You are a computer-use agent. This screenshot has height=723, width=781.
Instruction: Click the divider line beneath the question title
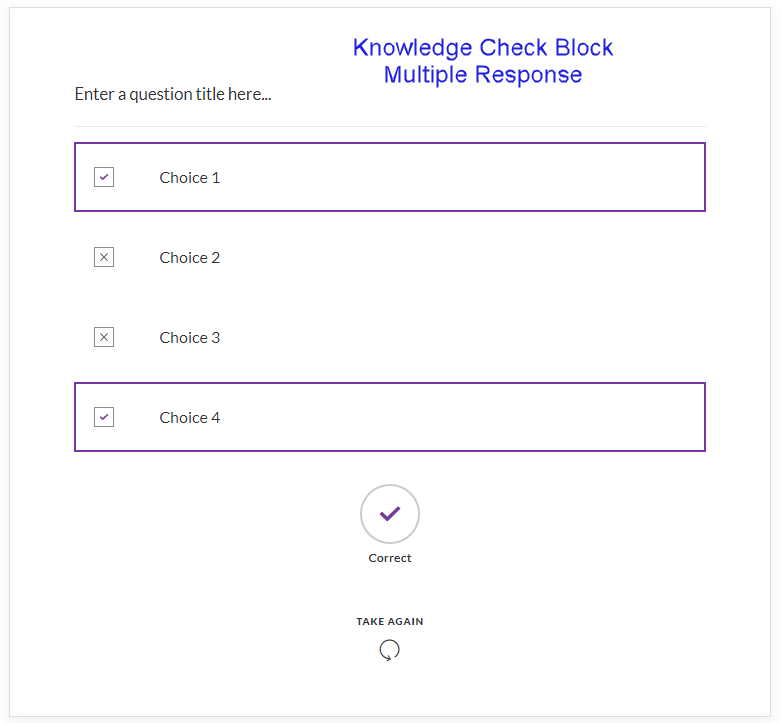click(390, 127)
